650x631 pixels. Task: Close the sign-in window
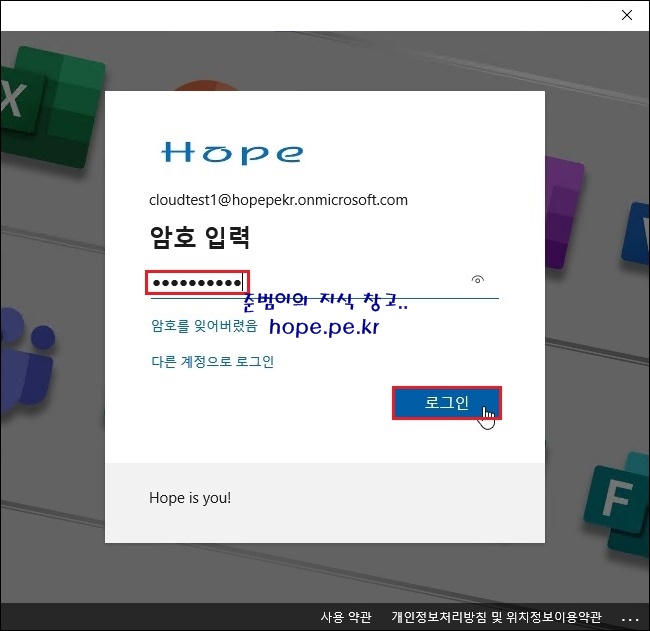click(627, 15)
